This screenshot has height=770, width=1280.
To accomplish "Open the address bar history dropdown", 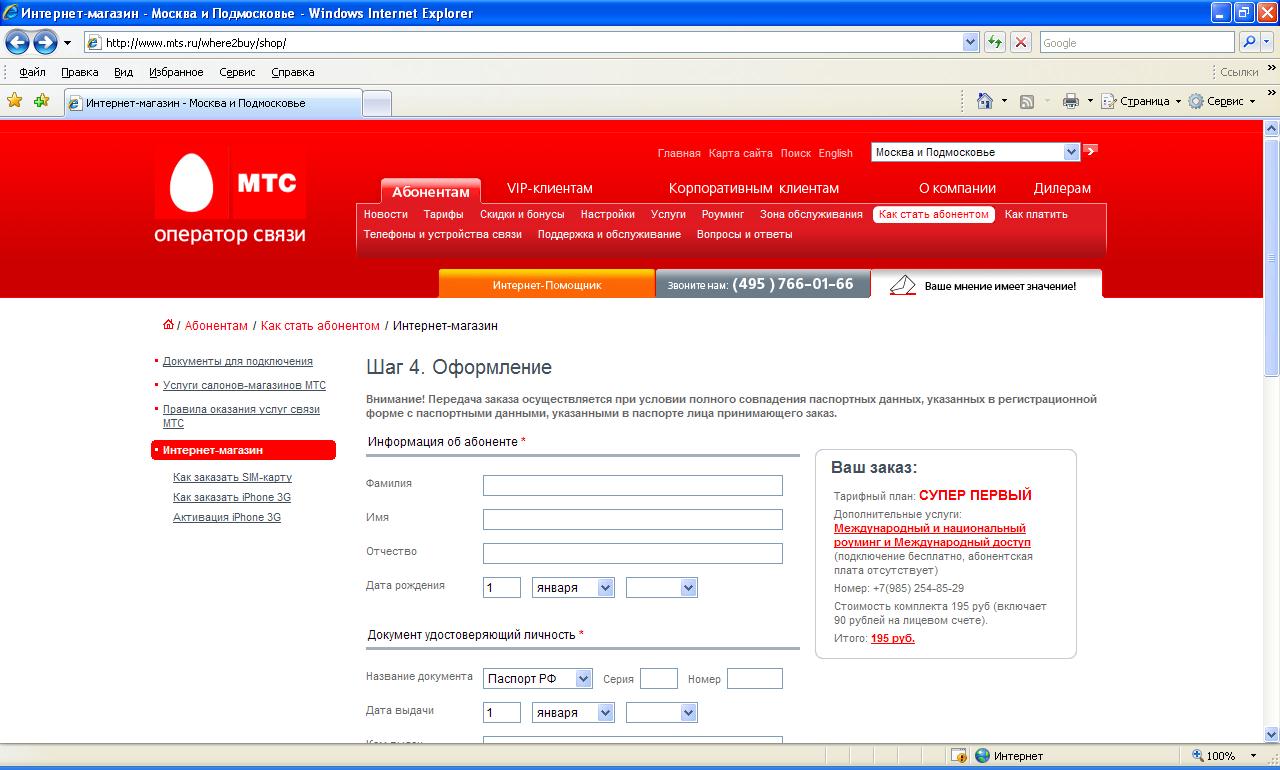I will click(x=970, y=42).
